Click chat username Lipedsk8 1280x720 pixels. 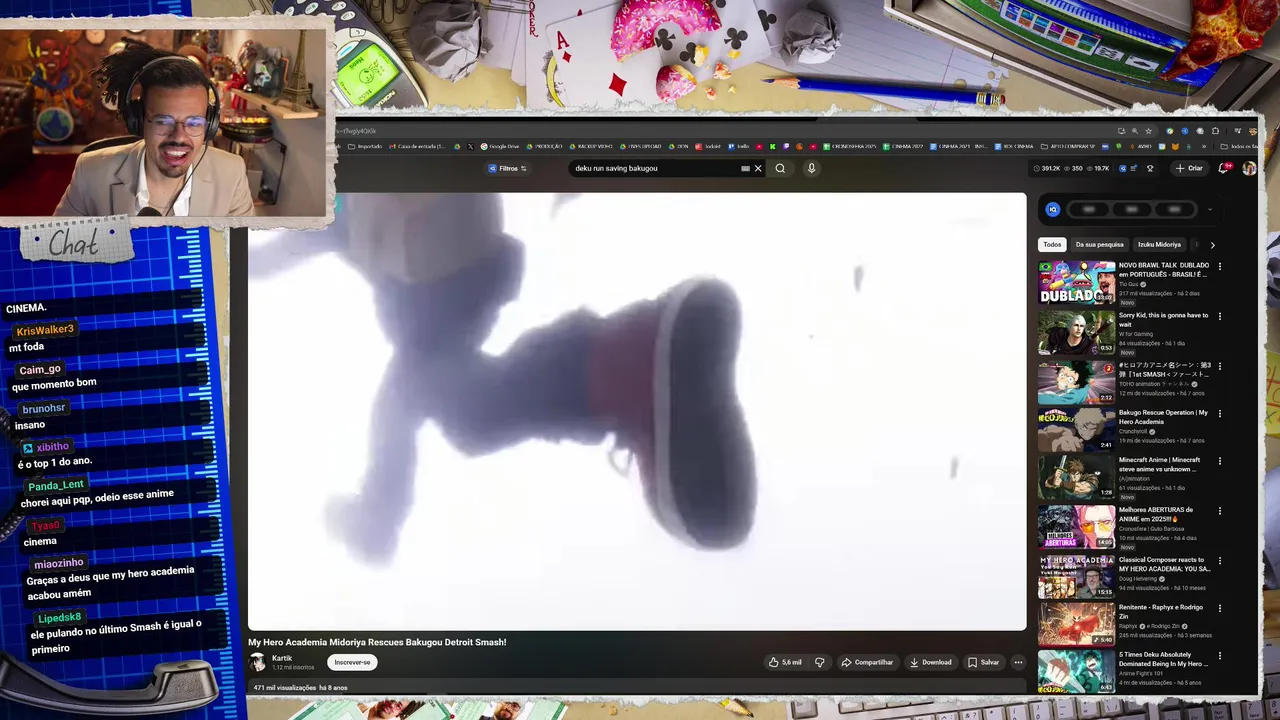tap(61, 618)
